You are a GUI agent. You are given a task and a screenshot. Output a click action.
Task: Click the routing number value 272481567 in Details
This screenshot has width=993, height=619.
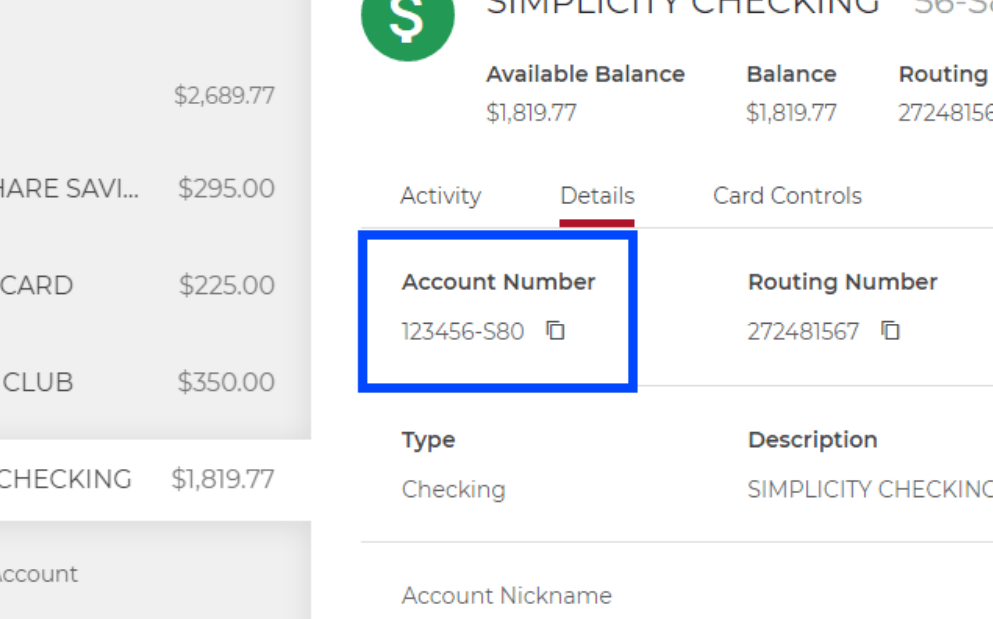pos(803,332)
